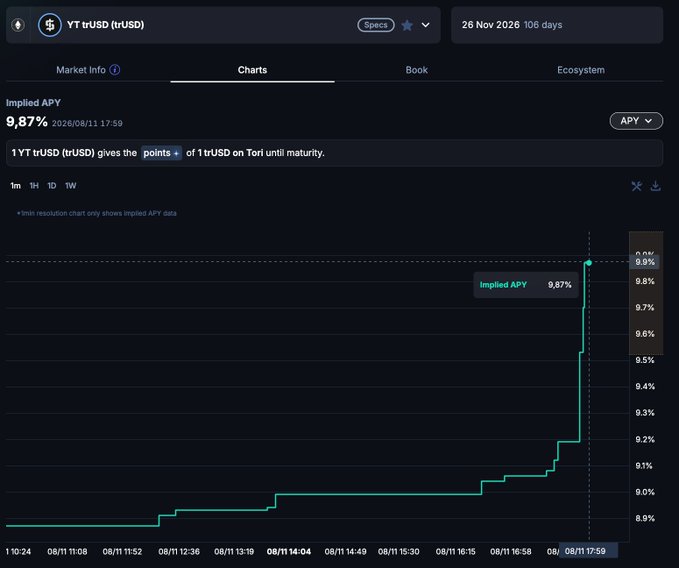The height and width of the screenshot is (568, 679).
Task: Select the 1m resolution
Action: [x=15, y=186]
